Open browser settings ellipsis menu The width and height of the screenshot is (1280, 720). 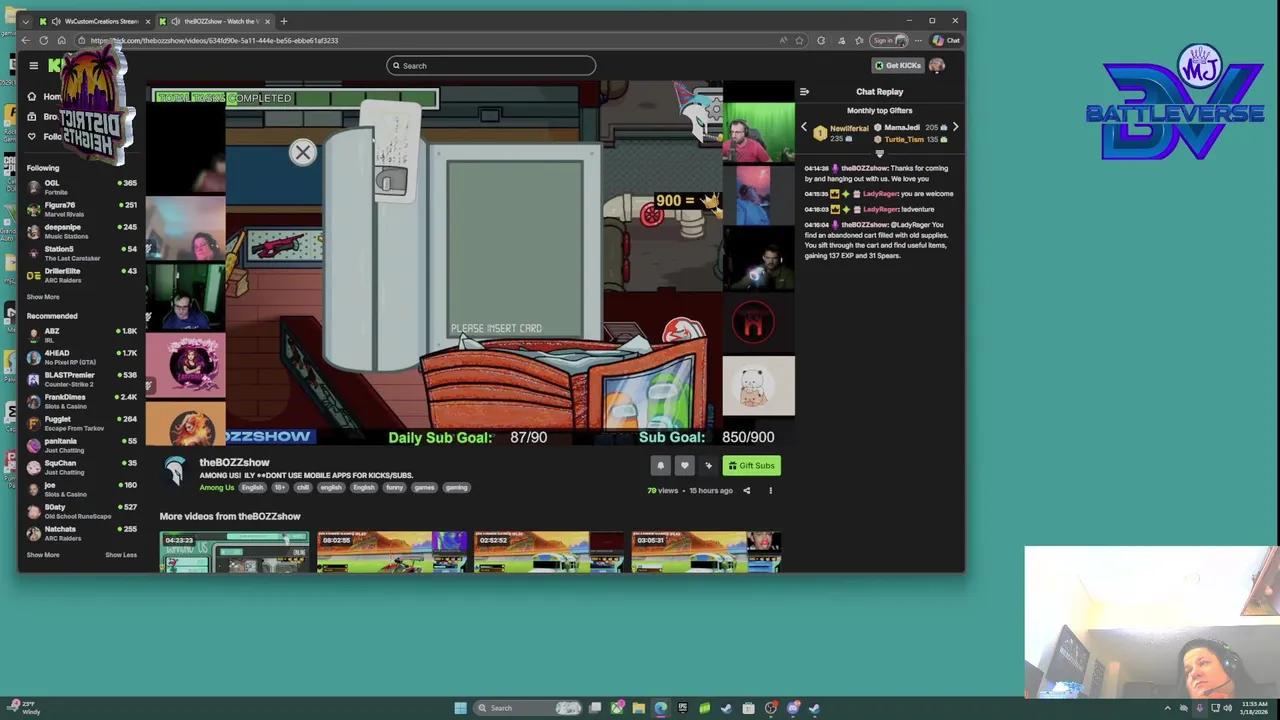point(917,41)
